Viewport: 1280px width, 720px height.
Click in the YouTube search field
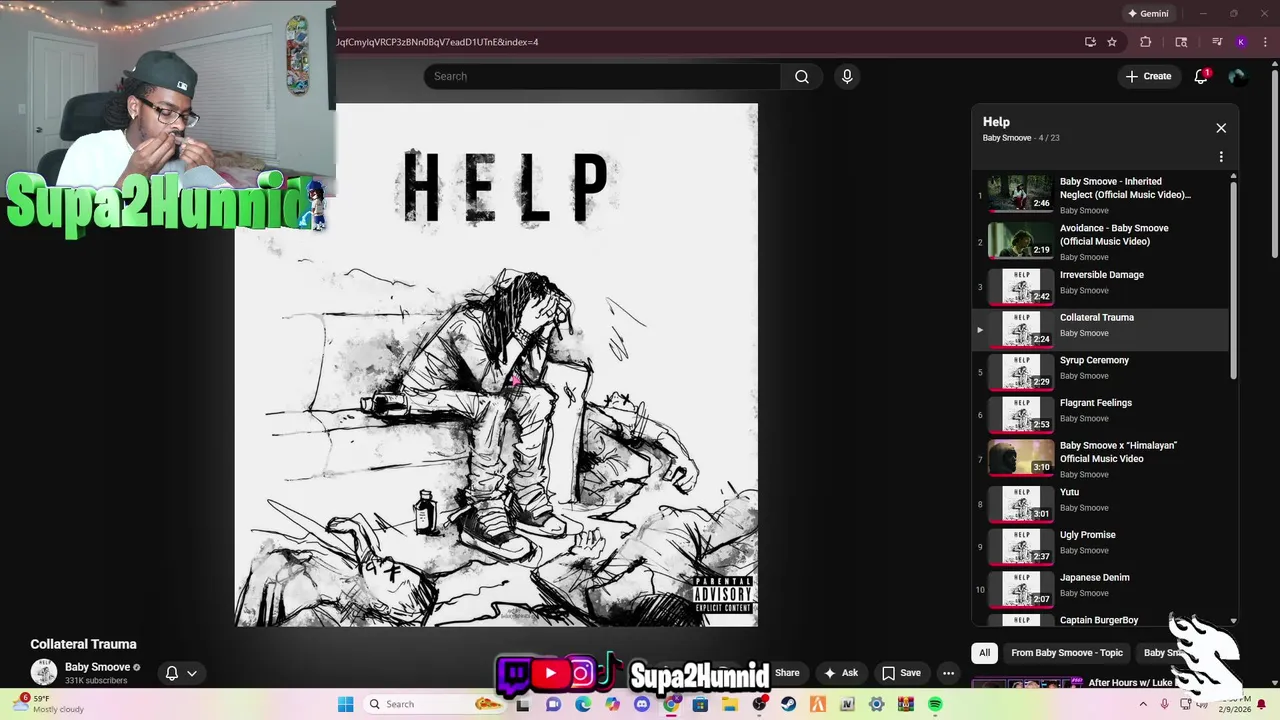point(602,76)
